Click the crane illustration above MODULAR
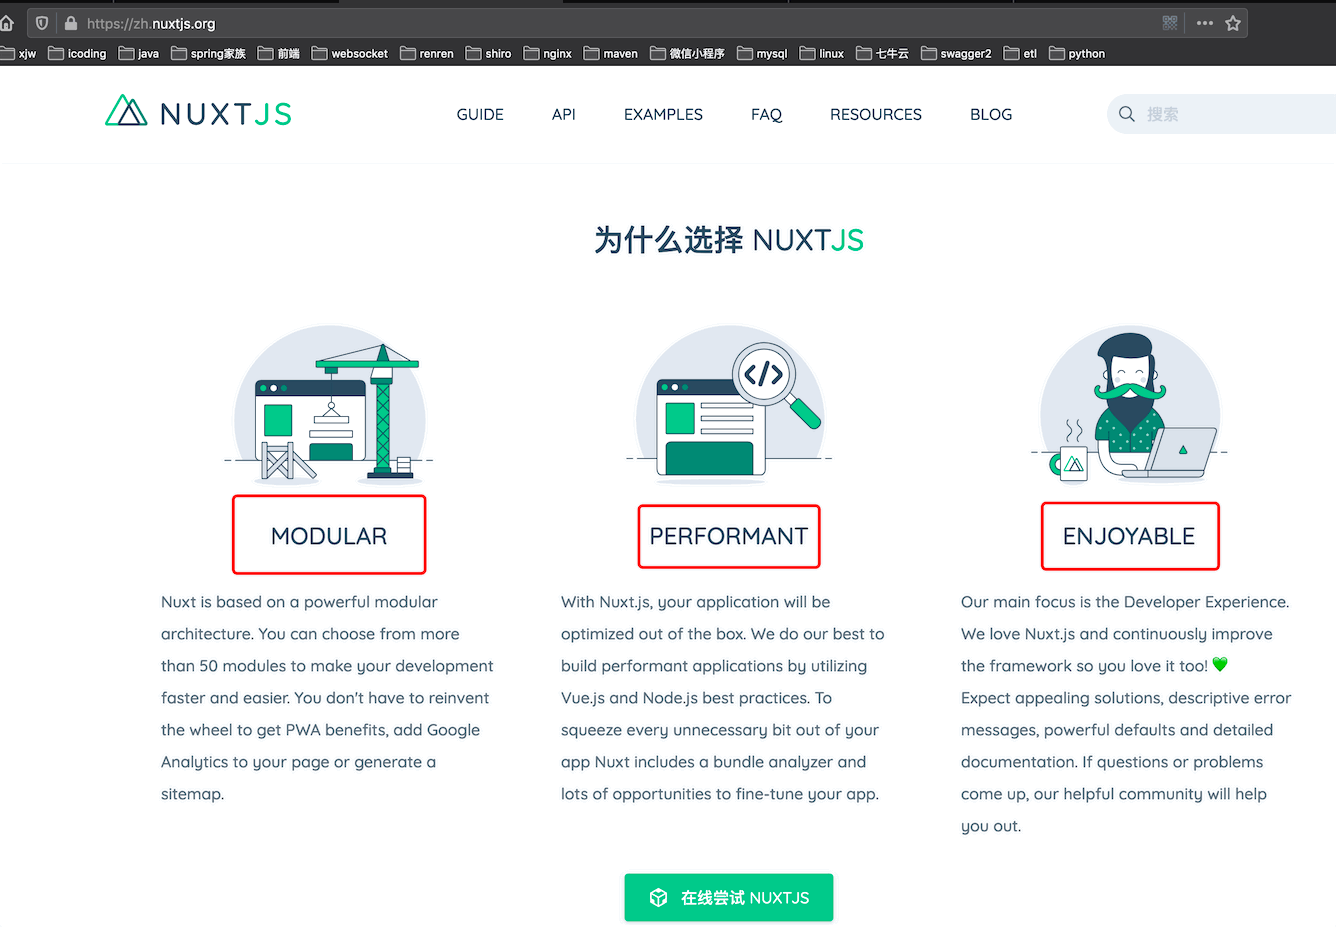The height and width of the screenshot is (927, 1336). pos(330,406)
